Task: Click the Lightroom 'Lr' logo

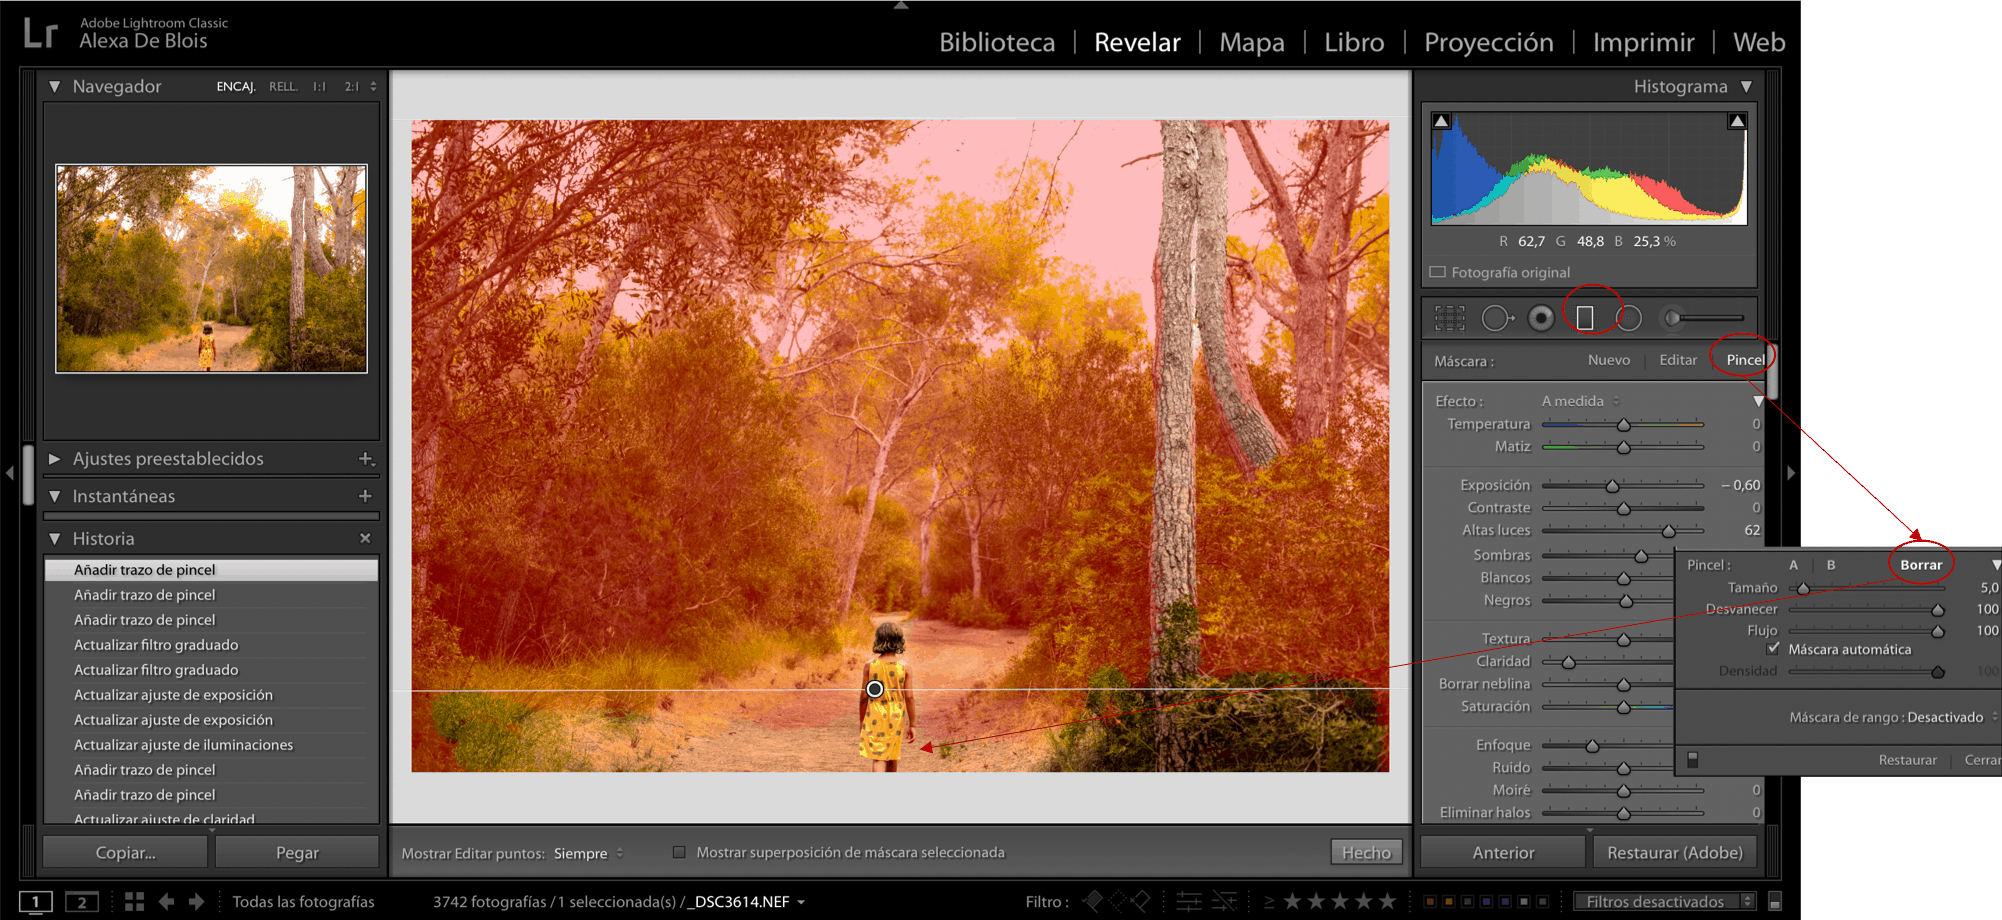Action: (x=40, y=33)
